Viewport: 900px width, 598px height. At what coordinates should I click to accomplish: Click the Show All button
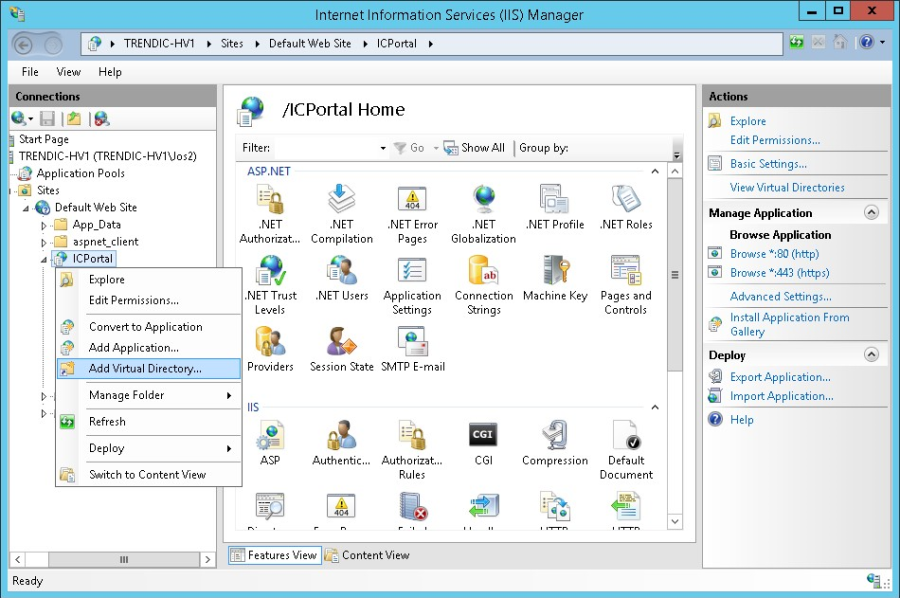[x=475, y=147]
